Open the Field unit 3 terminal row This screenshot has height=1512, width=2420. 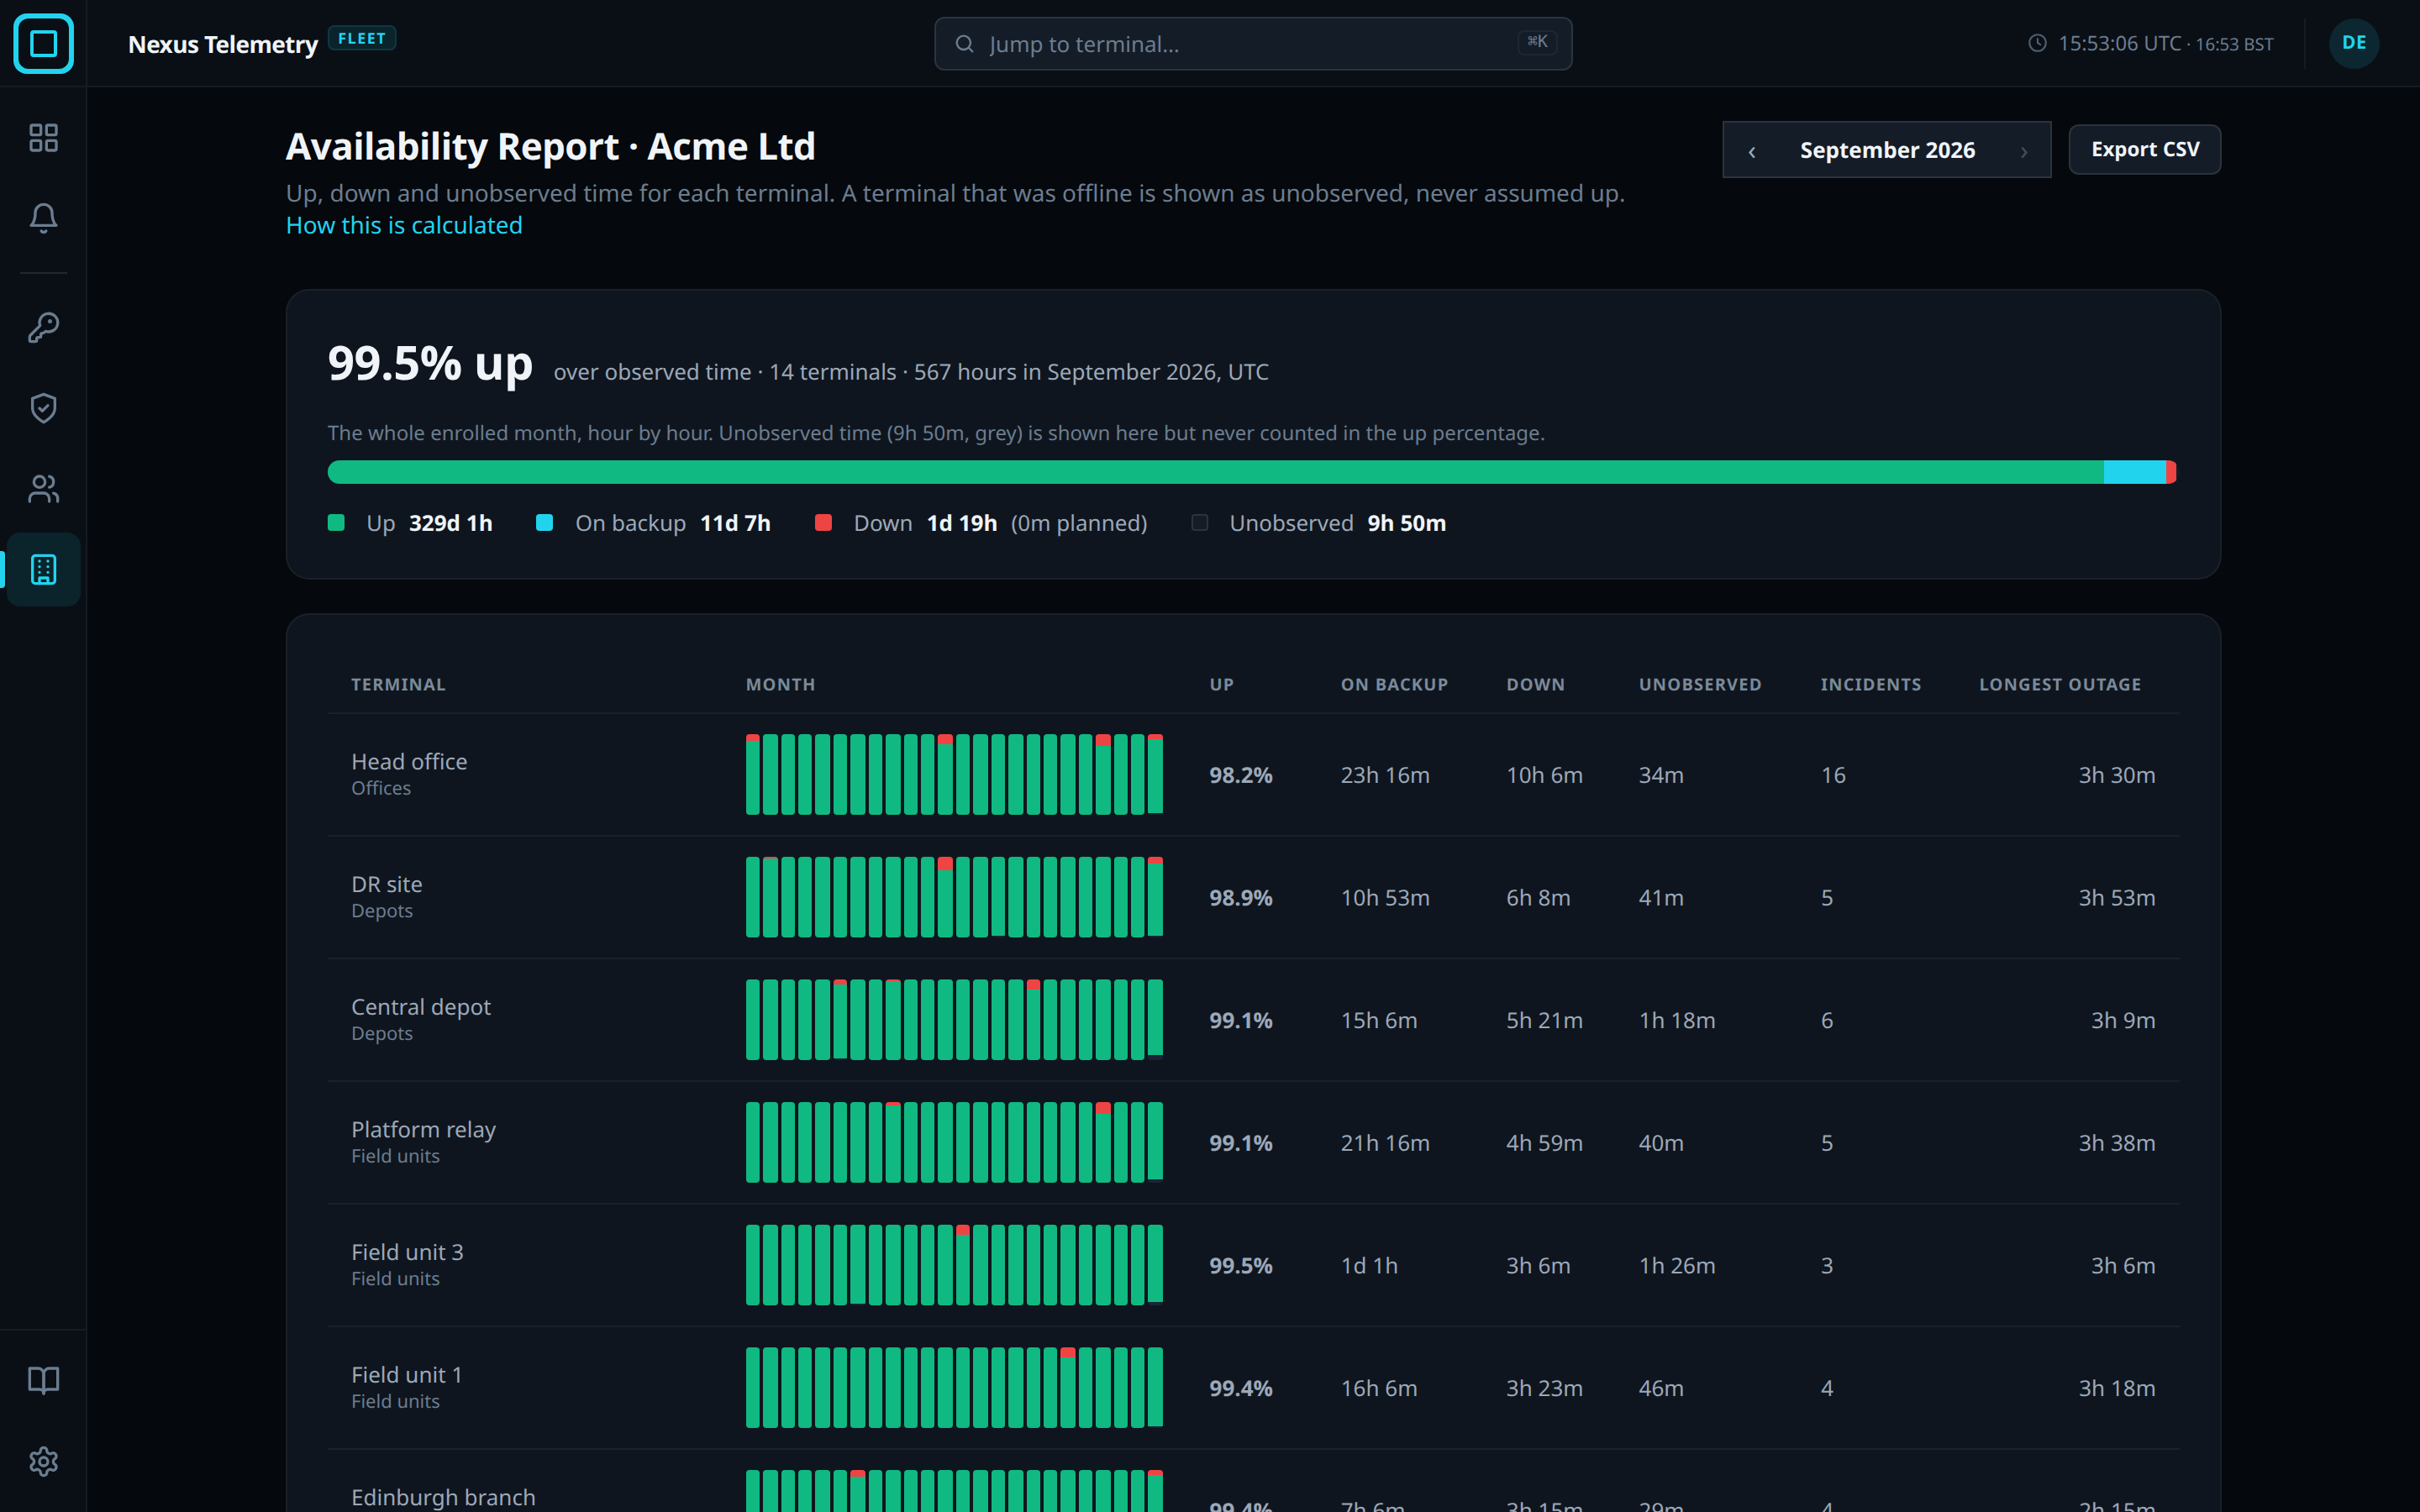click(x=1253, y=1266)
